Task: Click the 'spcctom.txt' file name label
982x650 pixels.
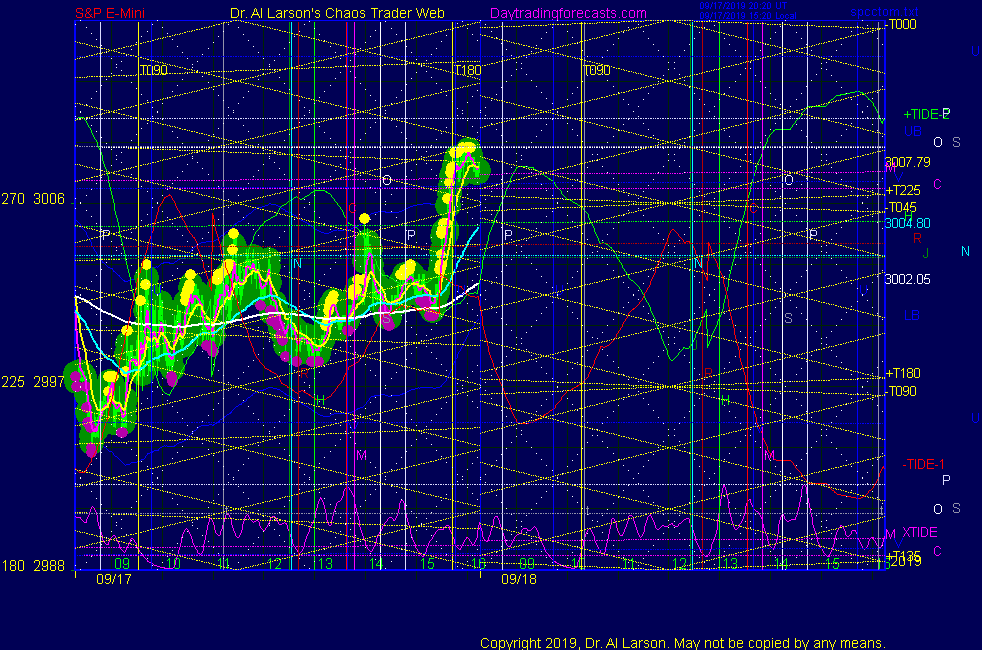Action: point(884,12)
